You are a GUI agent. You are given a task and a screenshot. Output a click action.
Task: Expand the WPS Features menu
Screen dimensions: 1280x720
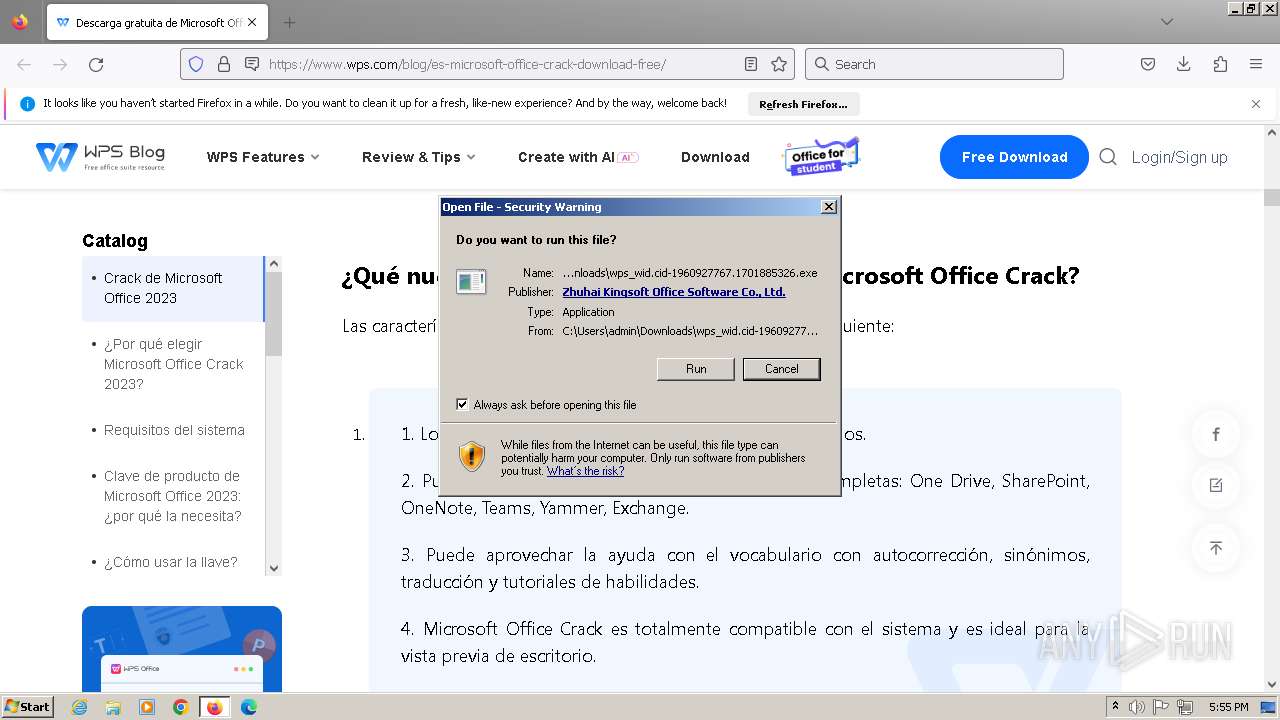coord(263,157)
